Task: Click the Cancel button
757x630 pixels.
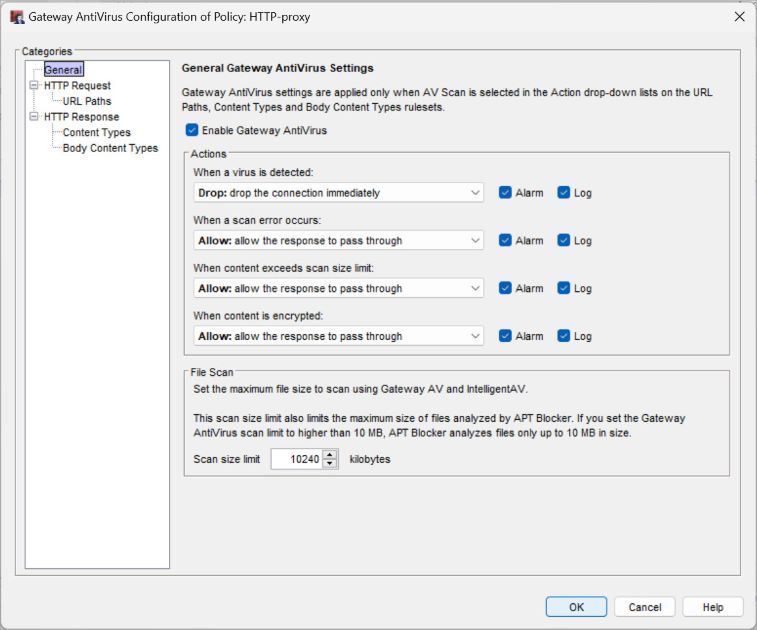Action: click(645, 607)
